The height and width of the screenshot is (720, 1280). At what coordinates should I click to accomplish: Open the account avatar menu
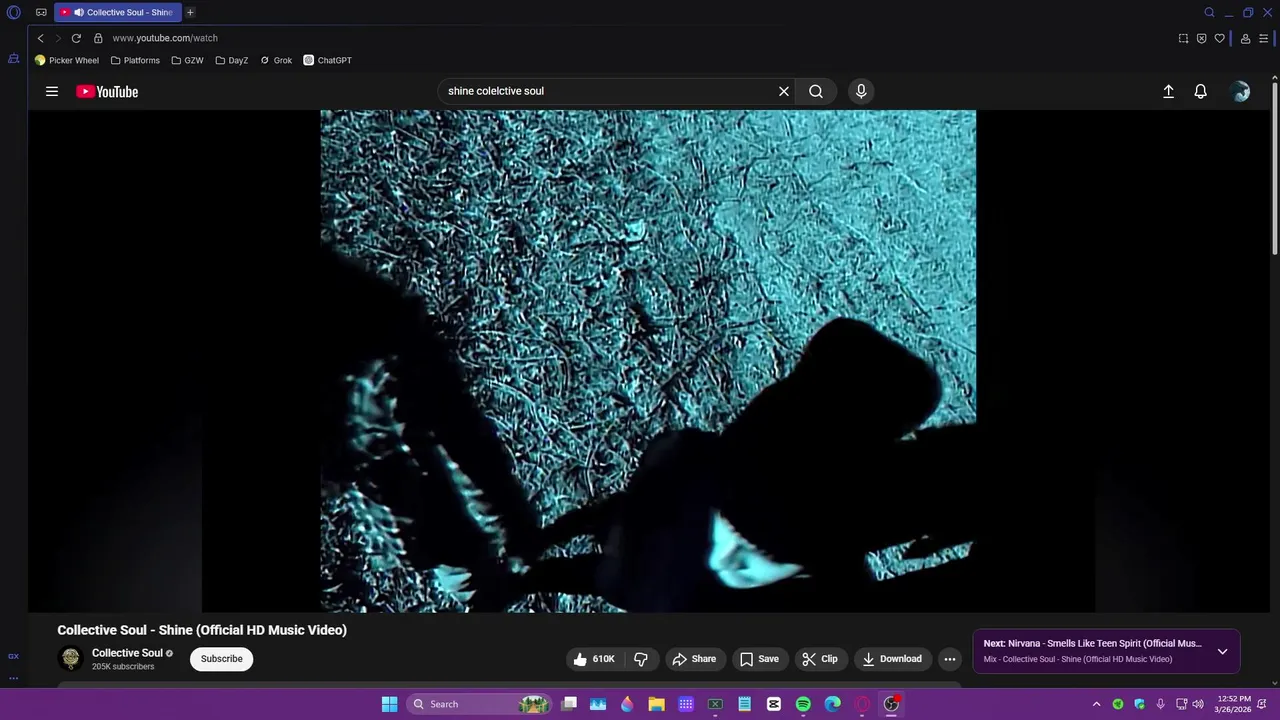pyautogui.click(x=1241, y=91)
